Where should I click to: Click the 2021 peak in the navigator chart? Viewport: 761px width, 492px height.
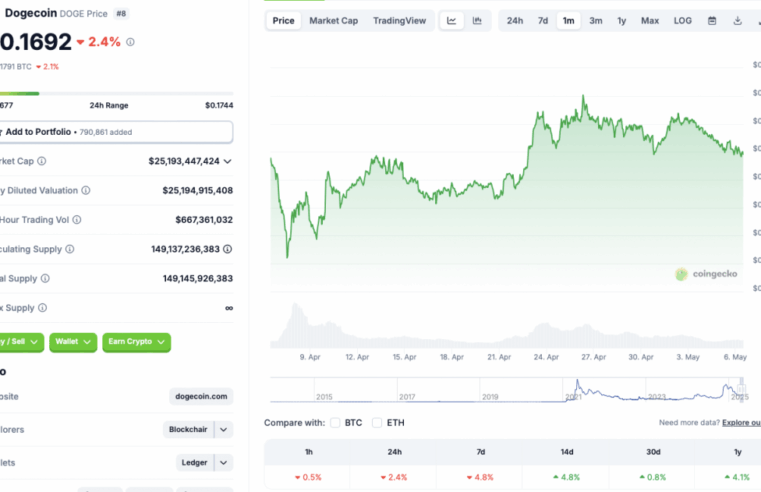pos(578,382)
